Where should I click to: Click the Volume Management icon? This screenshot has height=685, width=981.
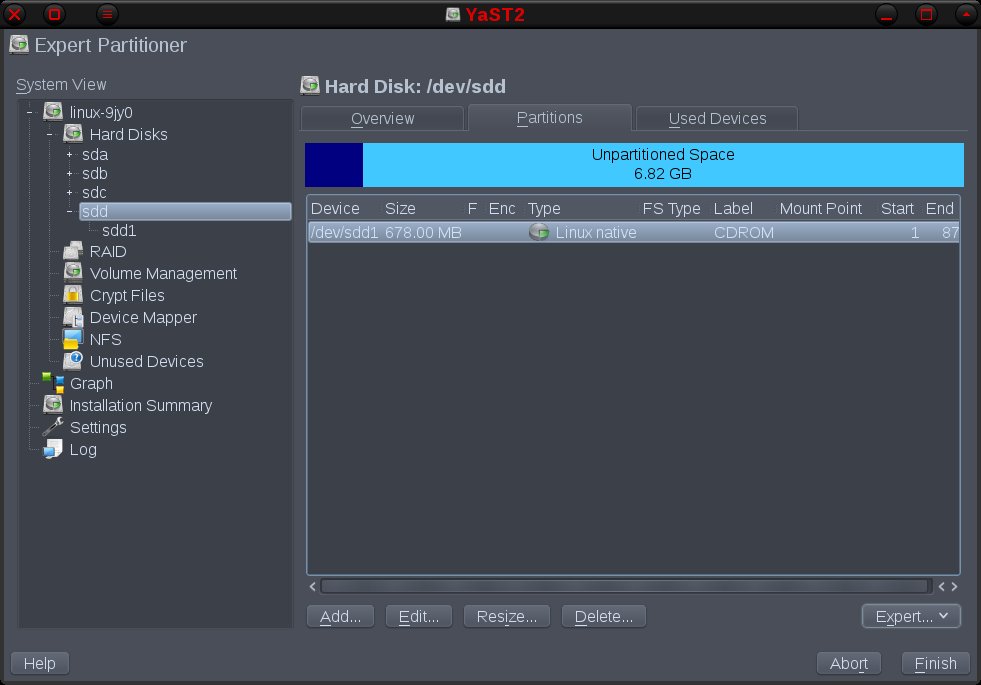(73, 272)
